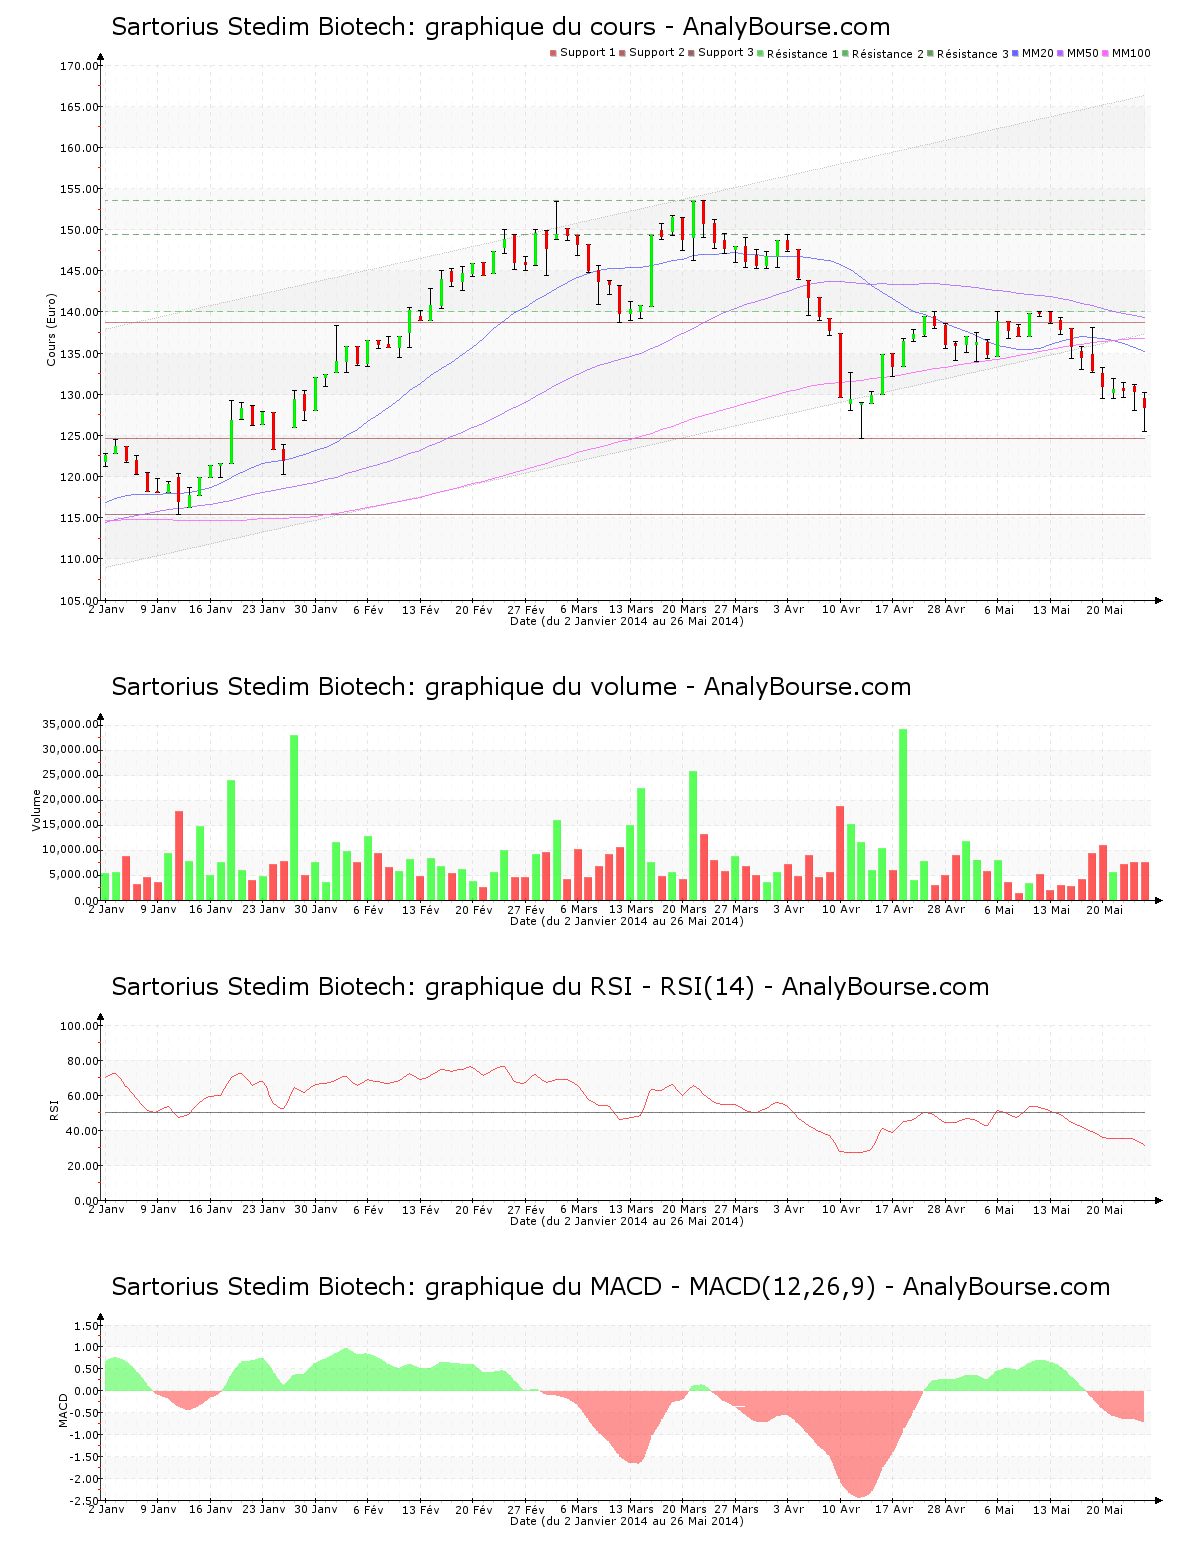Click the tallest green volume bar near 17 Avr
1200x1550 pixels.
pos(903,814)
